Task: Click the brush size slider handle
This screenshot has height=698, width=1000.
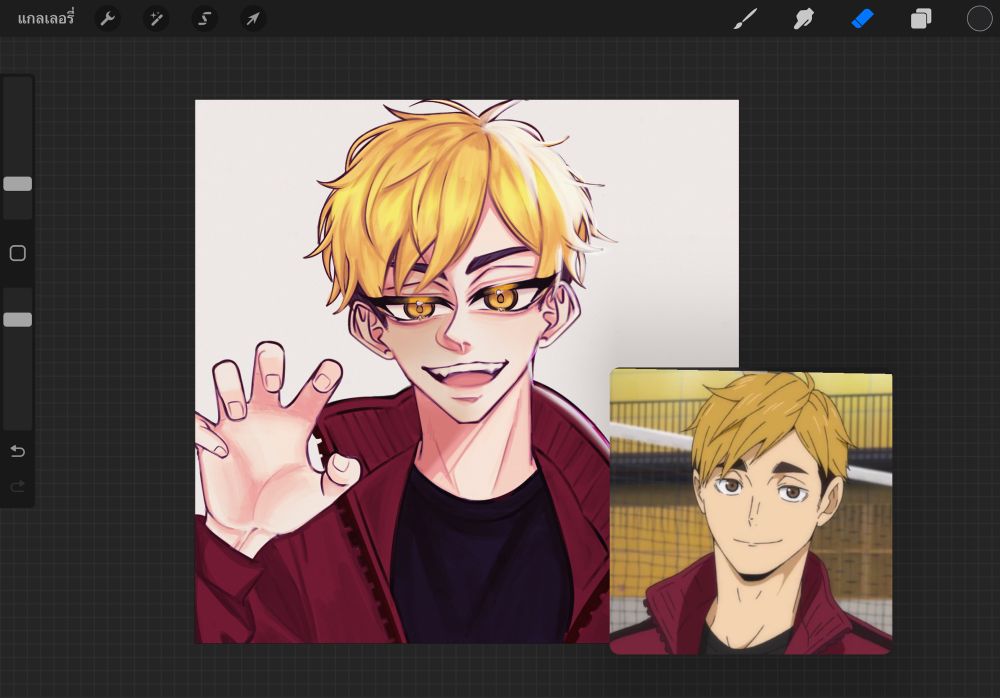Action: pyautogui.click(x=18, y=184)
